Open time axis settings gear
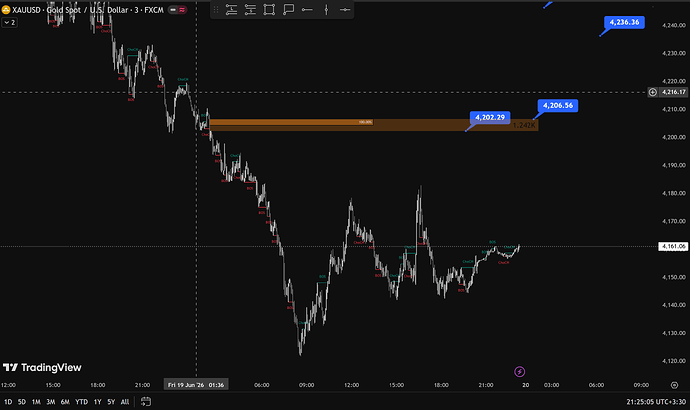Screen dimensions: 690x410 [x=674, y=385]
